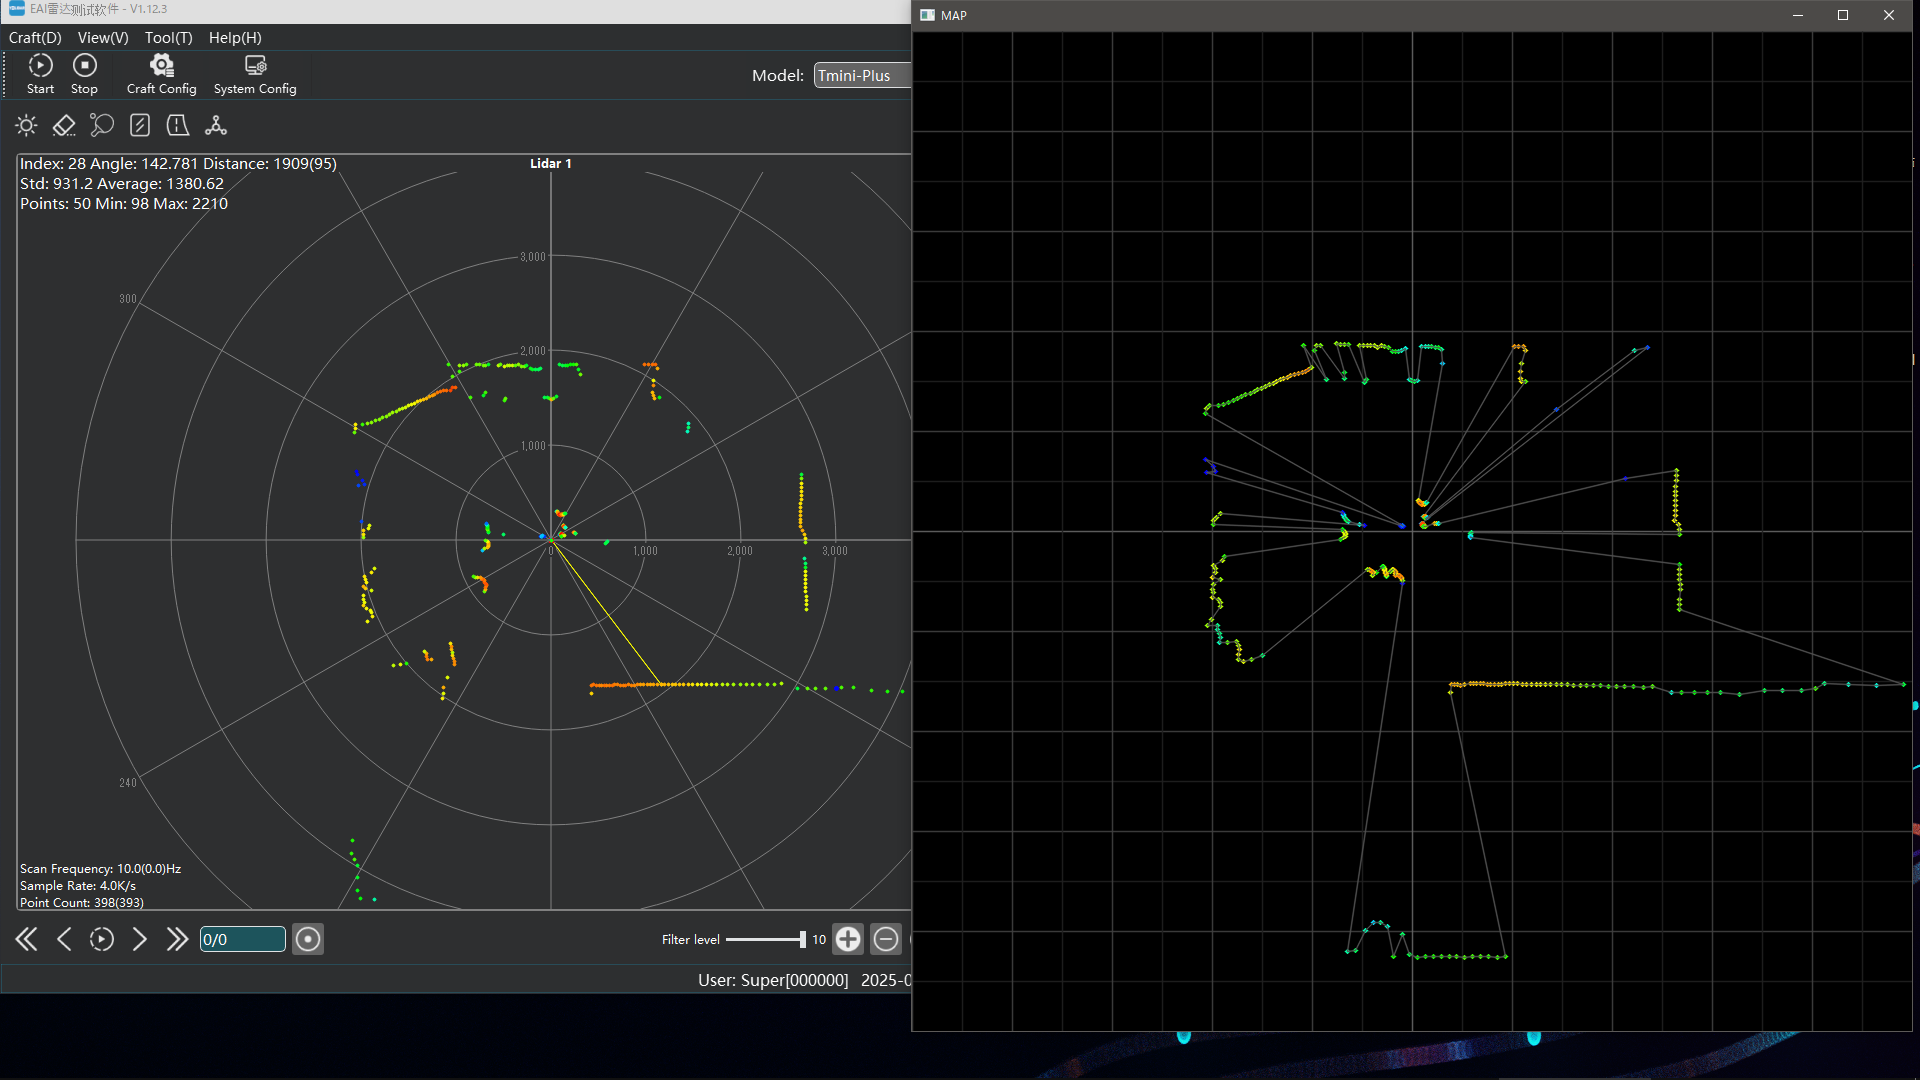1920x1080 pixels.
Task: Click the sun brightness icon
Action: [x=27, y=125]
